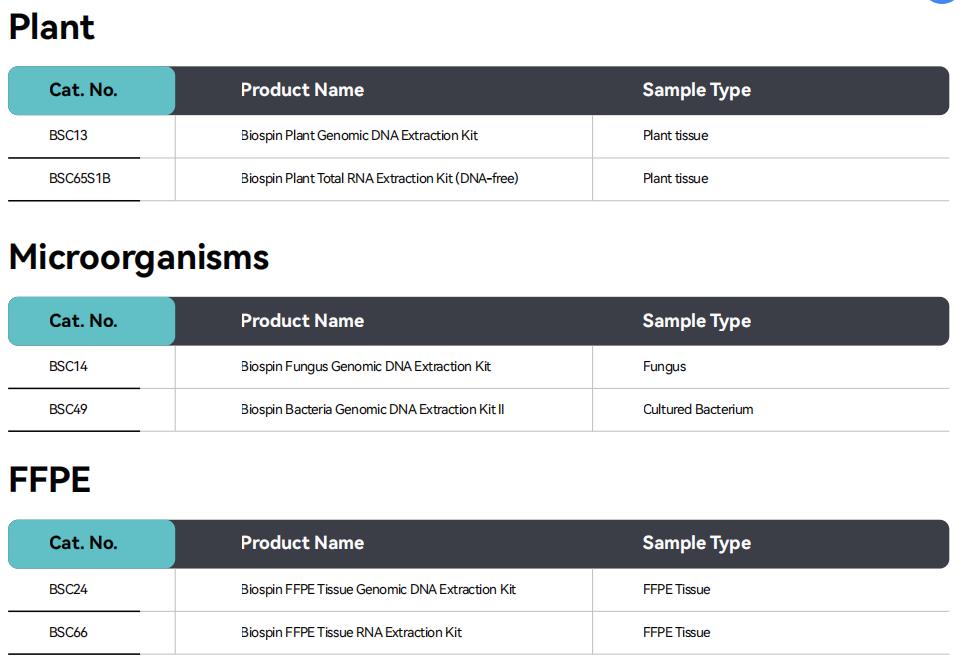964x667 pixels.
Task: Click catalog number BSC65S1B
Action: tap(80, 179)
